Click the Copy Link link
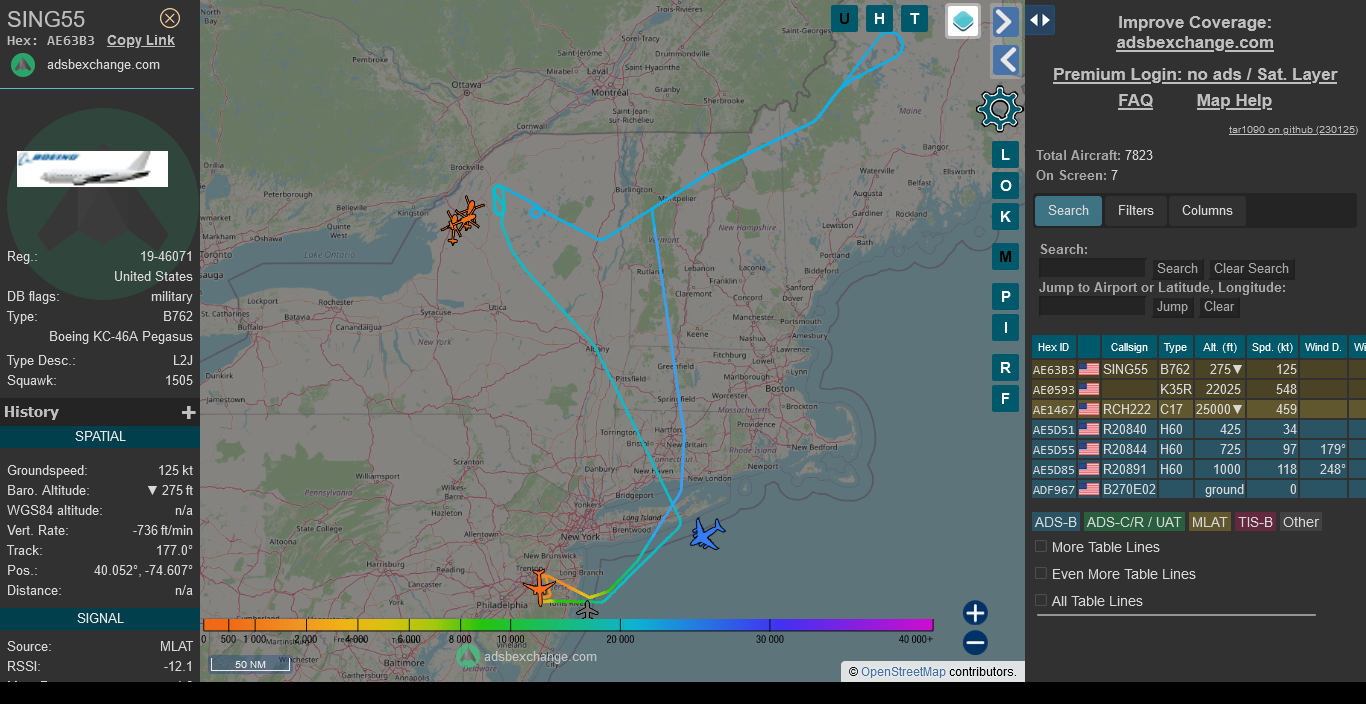The height and width of the screenshot is (704, 1366). point(141,41)
